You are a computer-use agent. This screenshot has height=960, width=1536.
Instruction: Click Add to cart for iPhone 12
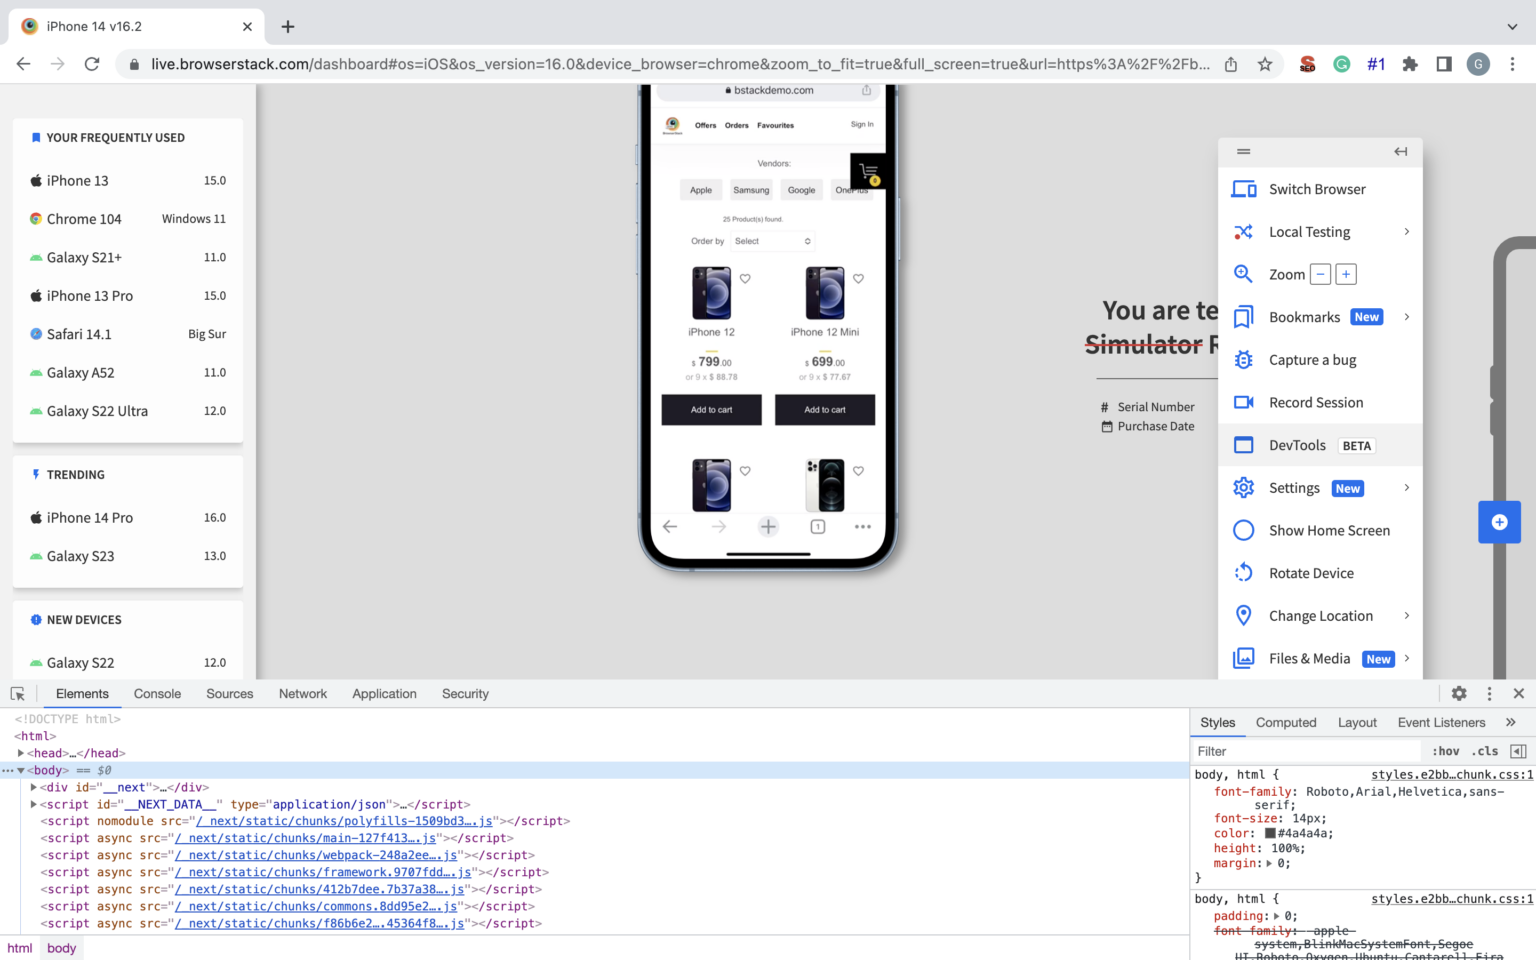click(711, 409)
